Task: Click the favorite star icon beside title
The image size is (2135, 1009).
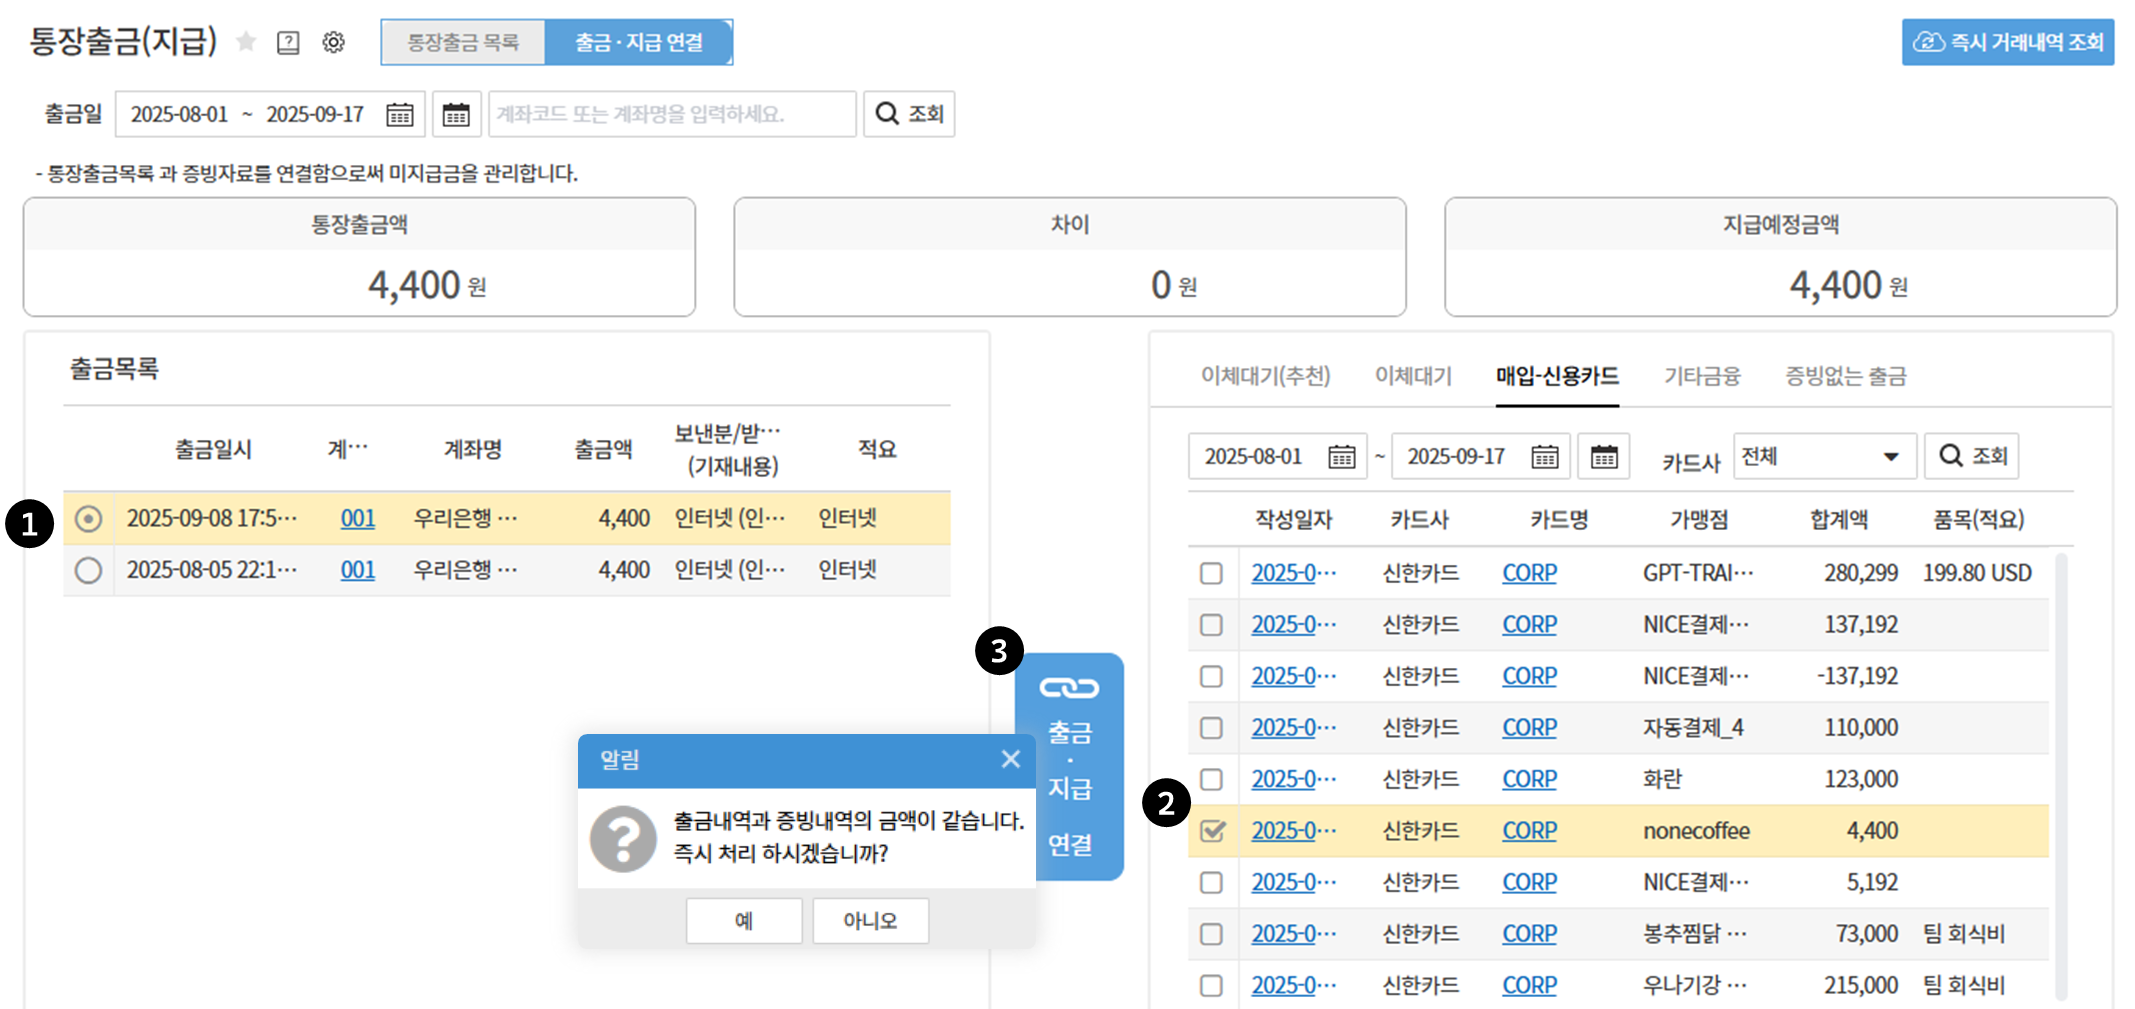Action: pos(246,42)
